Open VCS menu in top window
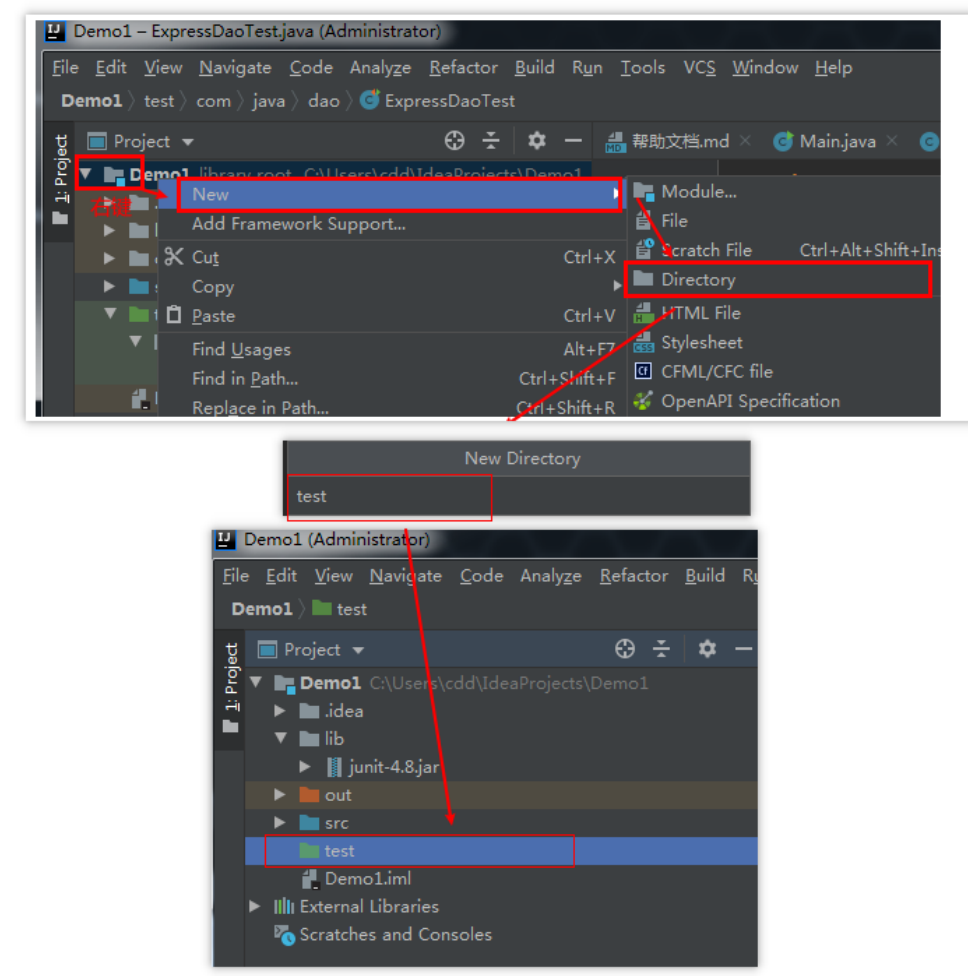Viewport: 968px width, 976px height. [x=699, y=67]
